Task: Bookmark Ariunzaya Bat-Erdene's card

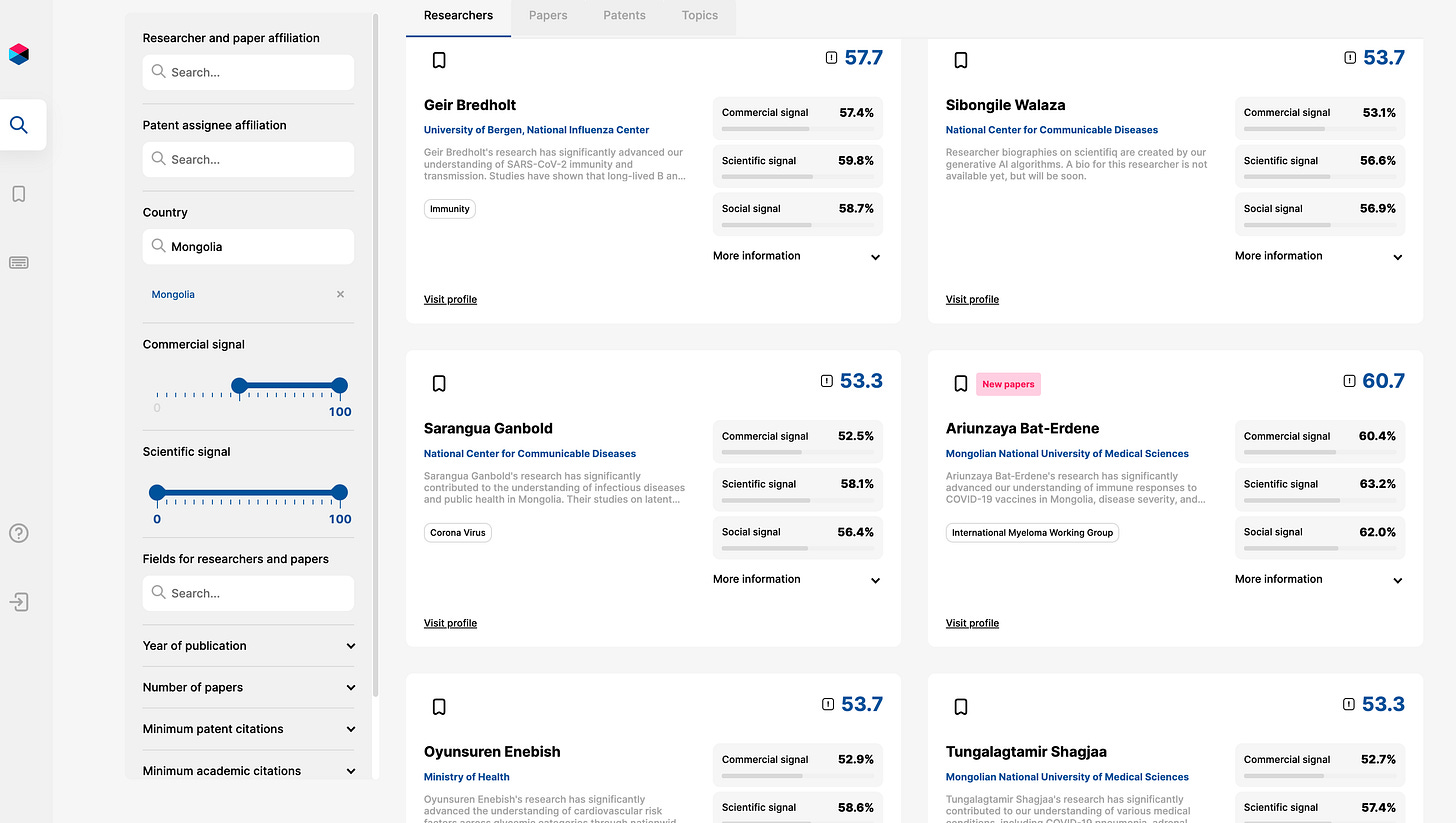Action: pos(961,383)
